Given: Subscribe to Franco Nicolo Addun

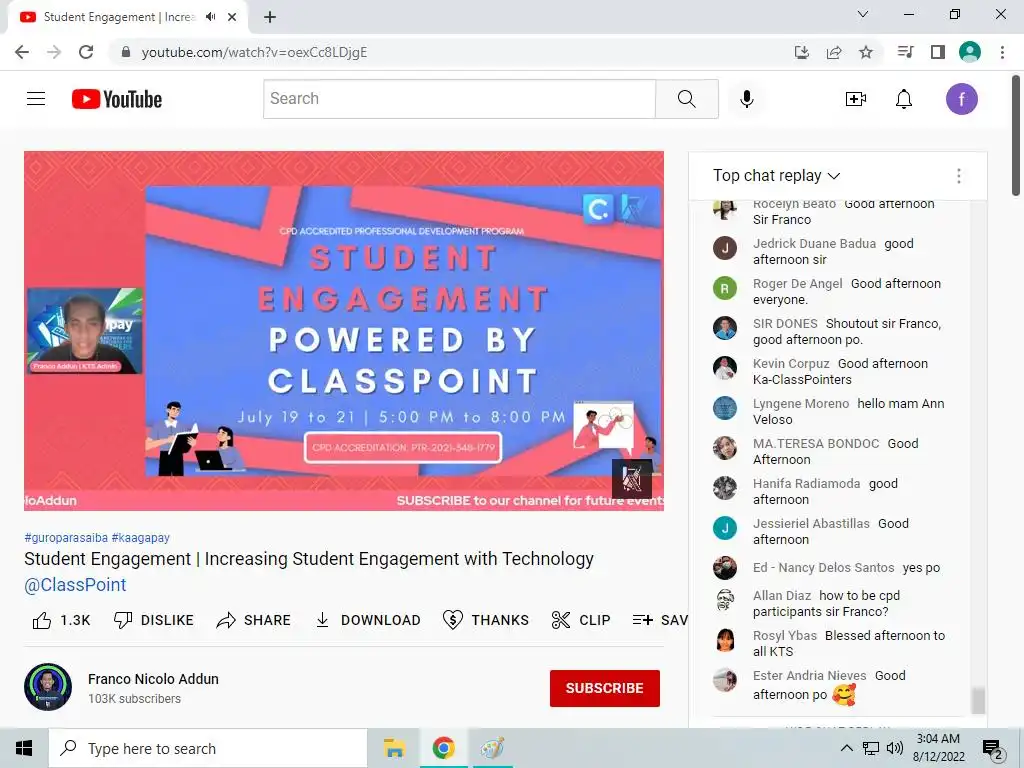Looking at the screenshot, I should coord(605,688).
